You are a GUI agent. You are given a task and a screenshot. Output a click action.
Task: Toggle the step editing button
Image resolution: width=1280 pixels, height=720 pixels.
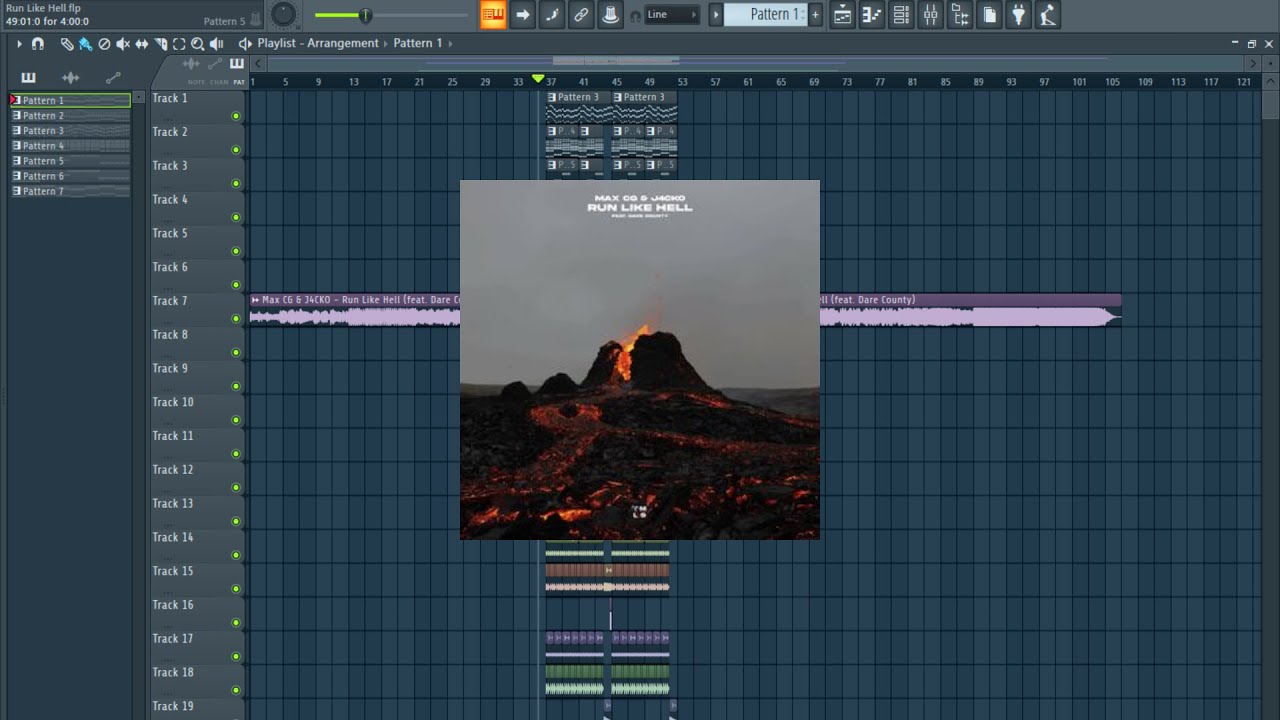pyautogui.click(x=551, y=14)
